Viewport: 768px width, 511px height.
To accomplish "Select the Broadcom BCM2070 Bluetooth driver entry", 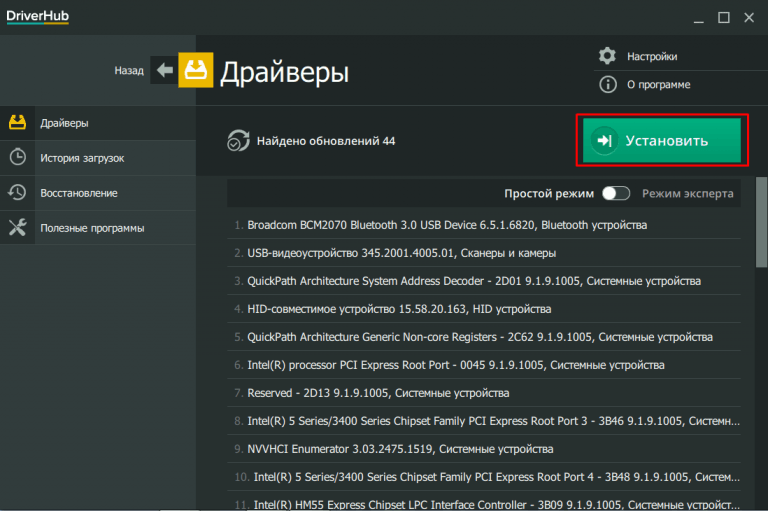I will (x=447, y=225).
